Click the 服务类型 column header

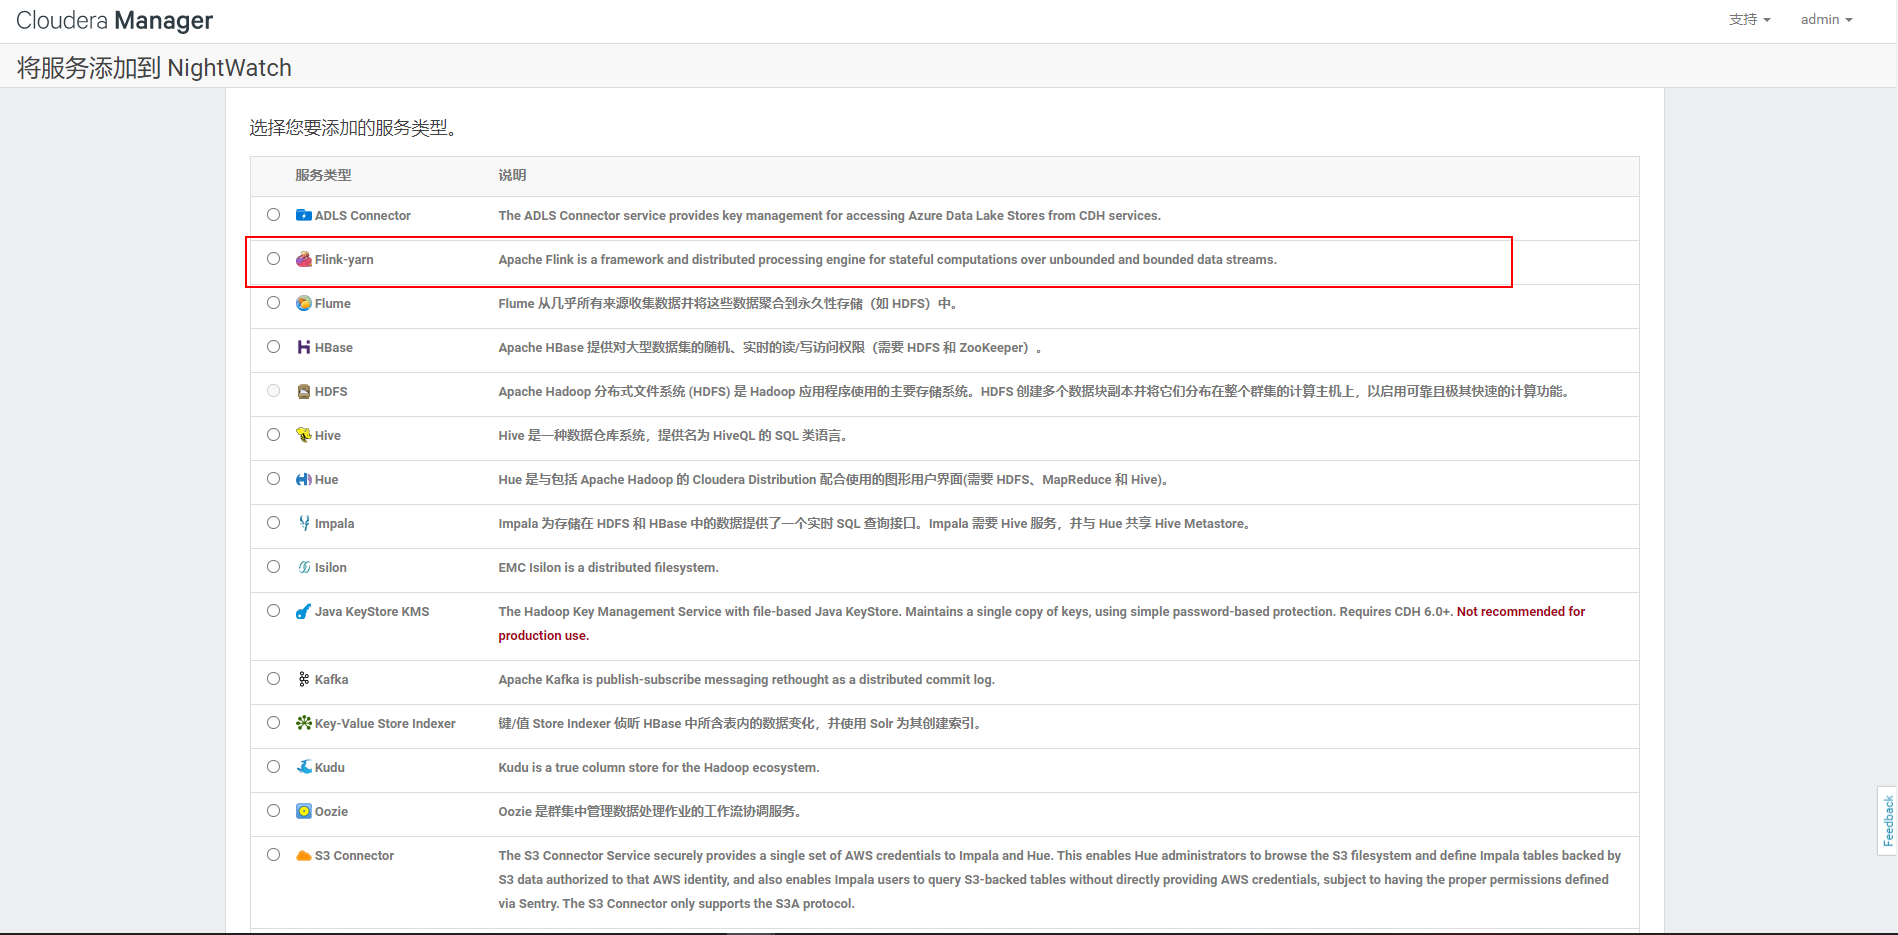click(323, 175)
